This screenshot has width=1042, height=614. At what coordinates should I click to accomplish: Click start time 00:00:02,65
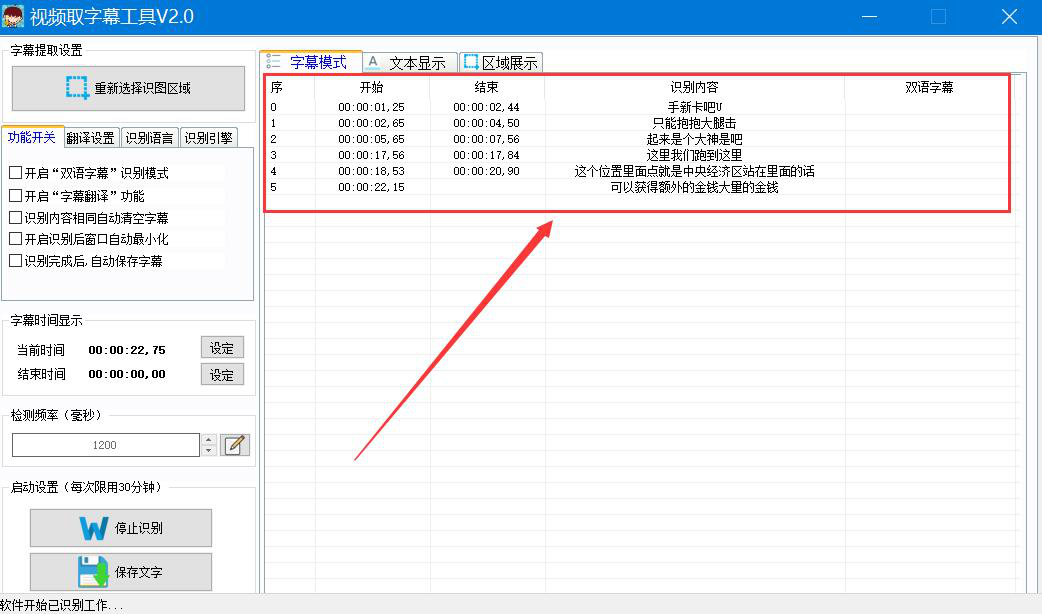pos(371,123)
